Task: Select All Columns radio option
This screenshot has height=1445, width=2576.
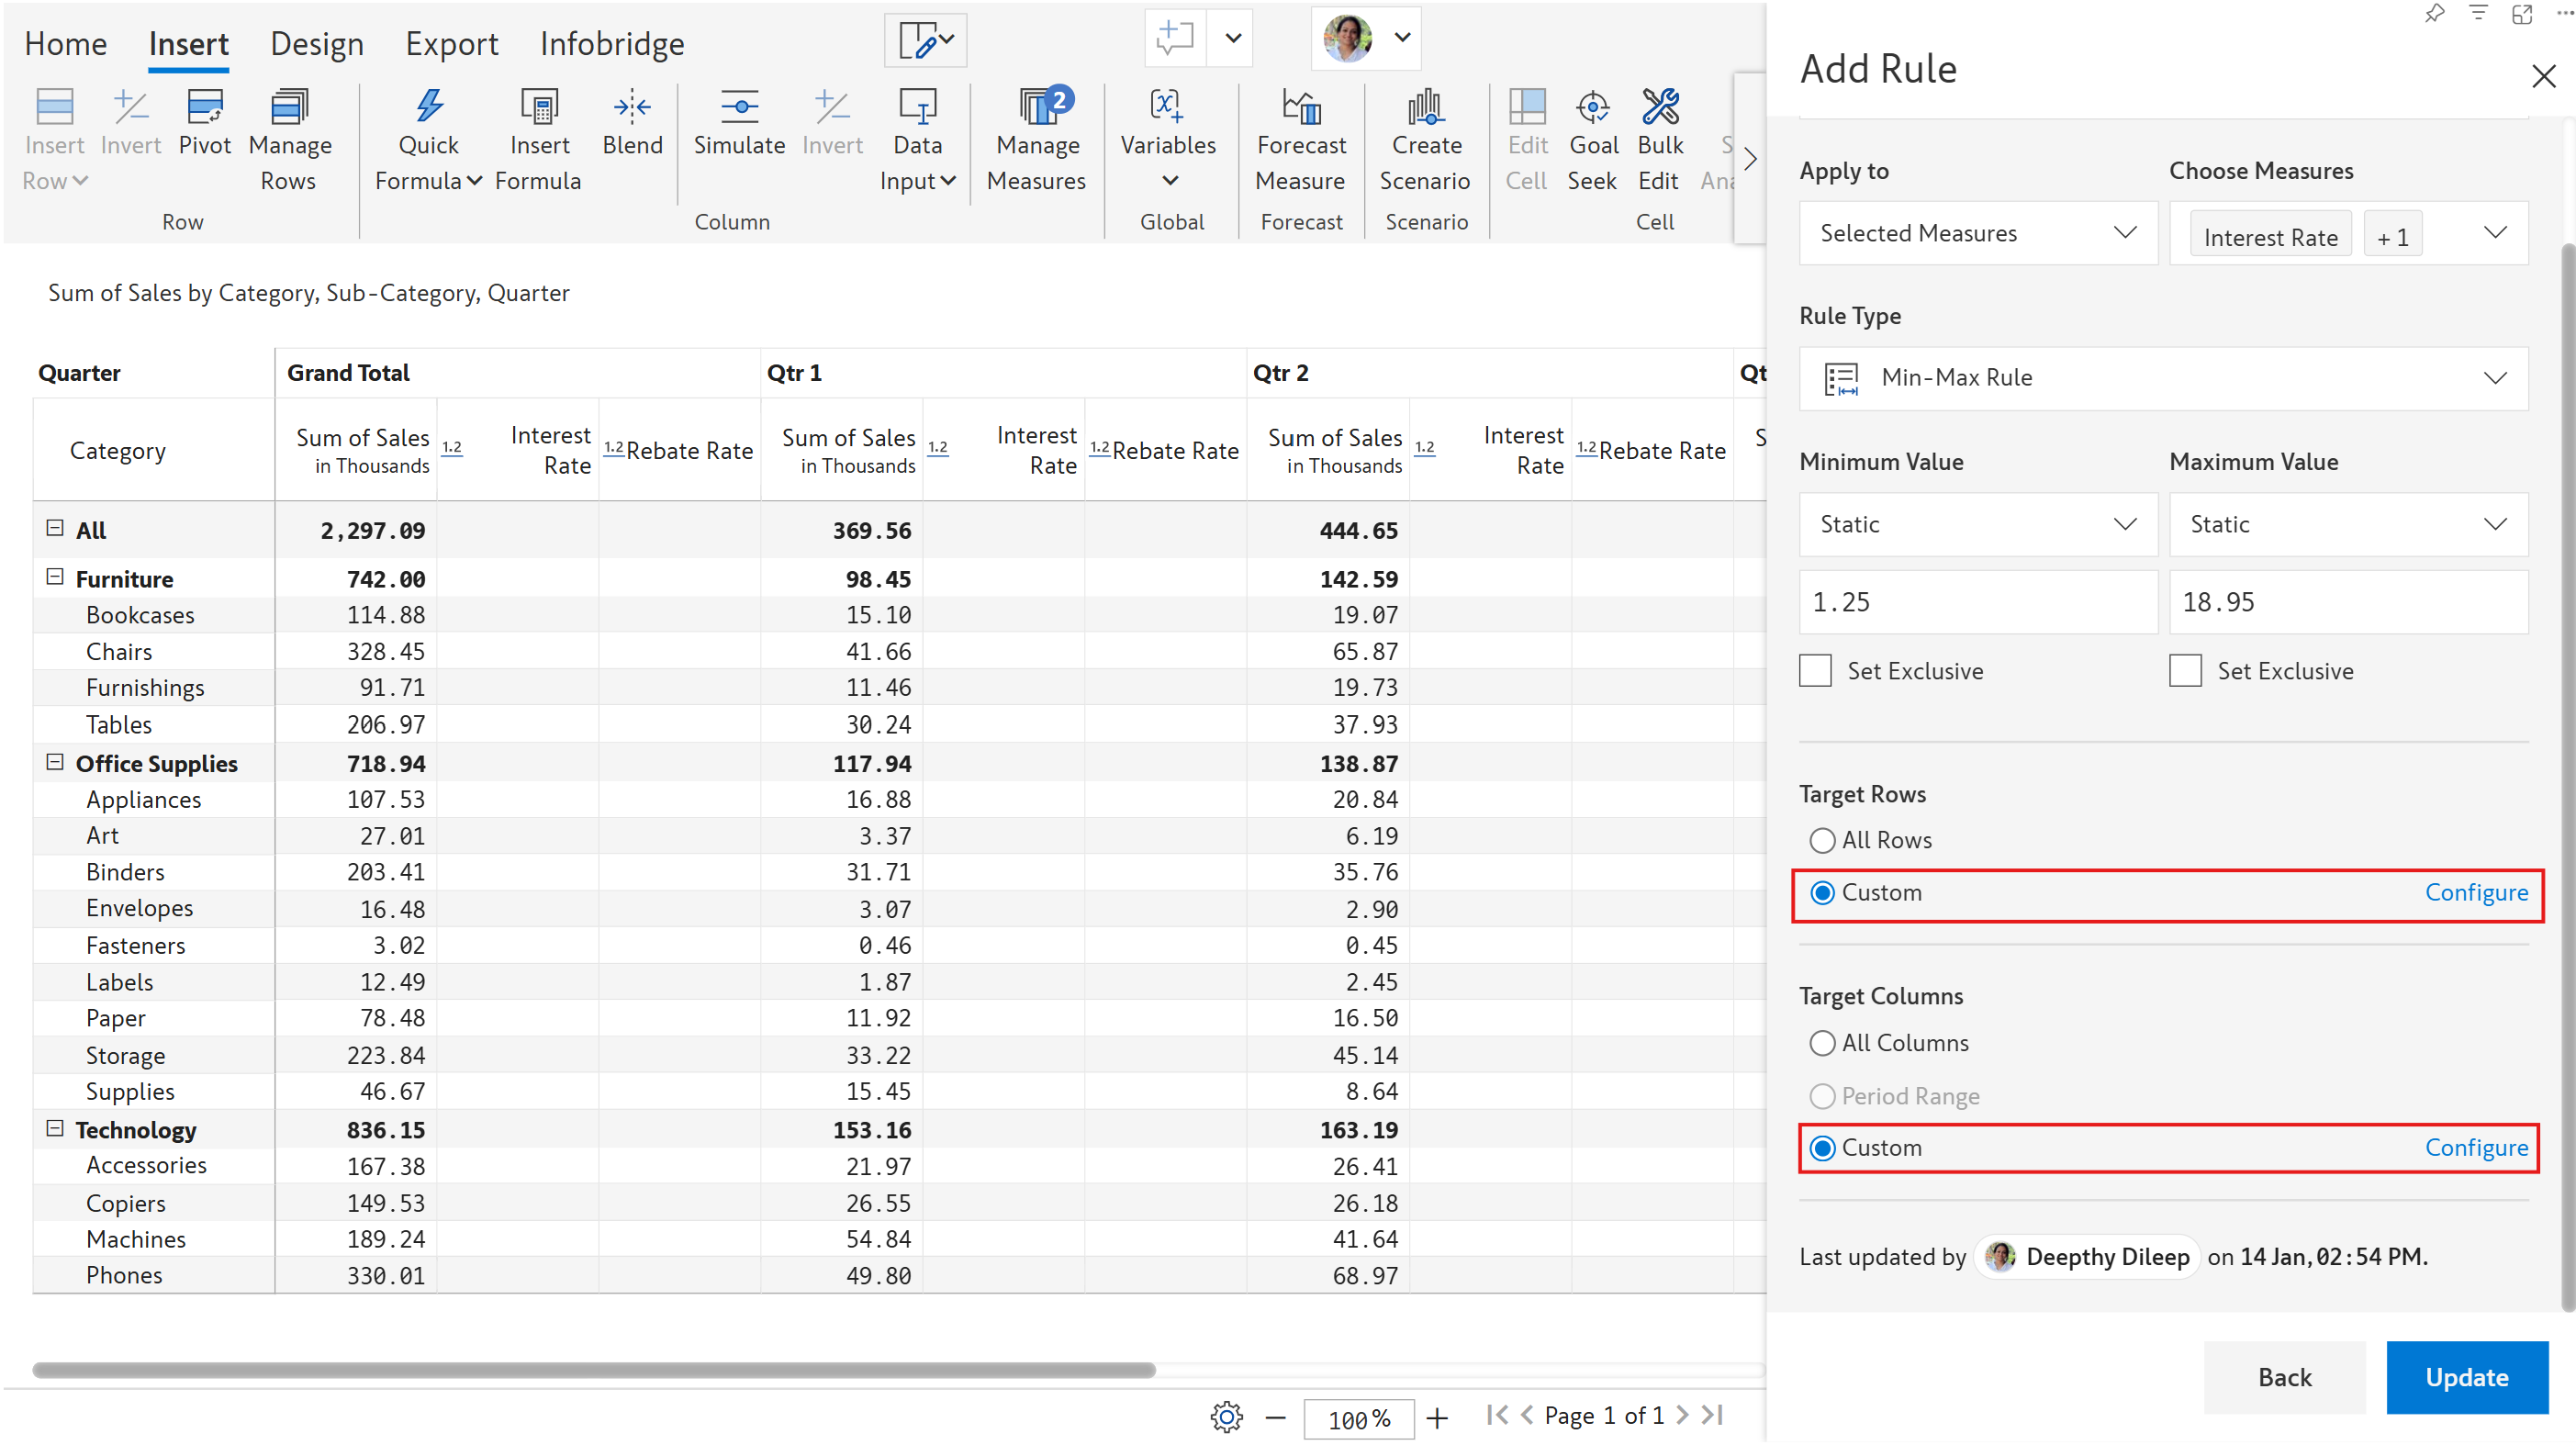Action: point(1822,1043)
